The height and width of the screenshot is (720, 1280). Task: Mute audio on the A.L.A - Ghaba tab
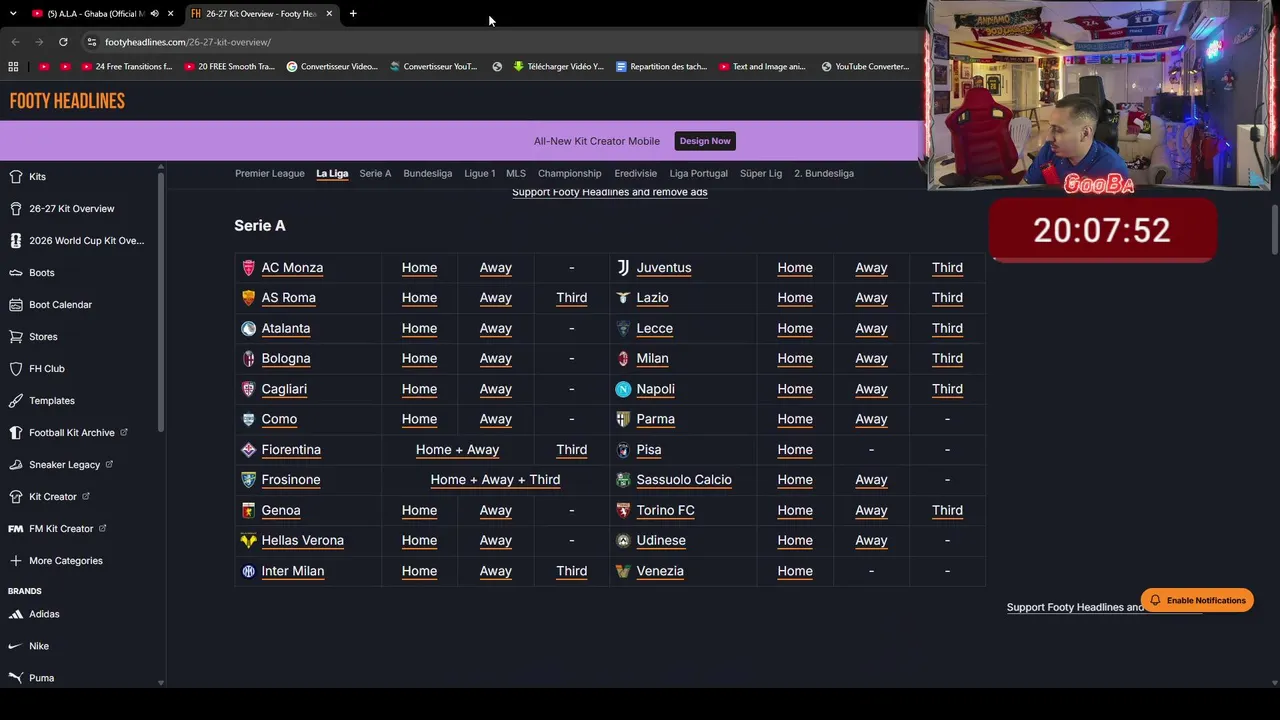(x=154, y=14)
